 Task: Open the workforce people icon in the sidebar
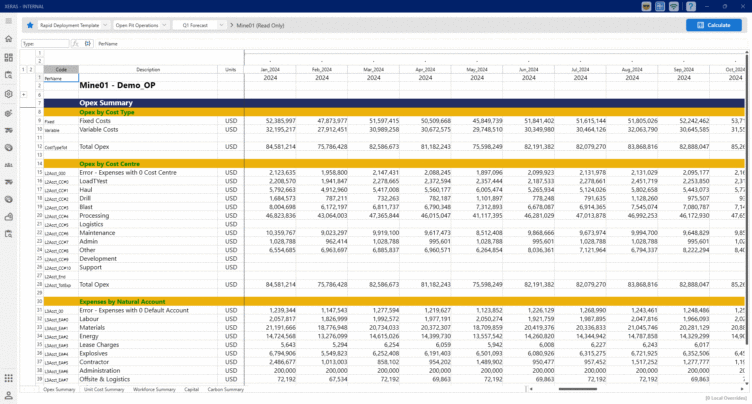point(9,165)
